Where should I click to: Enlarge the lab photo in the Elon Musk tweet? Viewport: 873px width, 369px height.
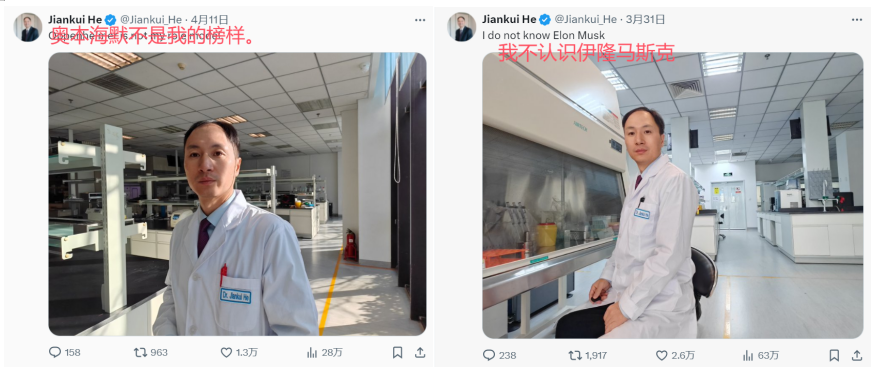(673, 195)
